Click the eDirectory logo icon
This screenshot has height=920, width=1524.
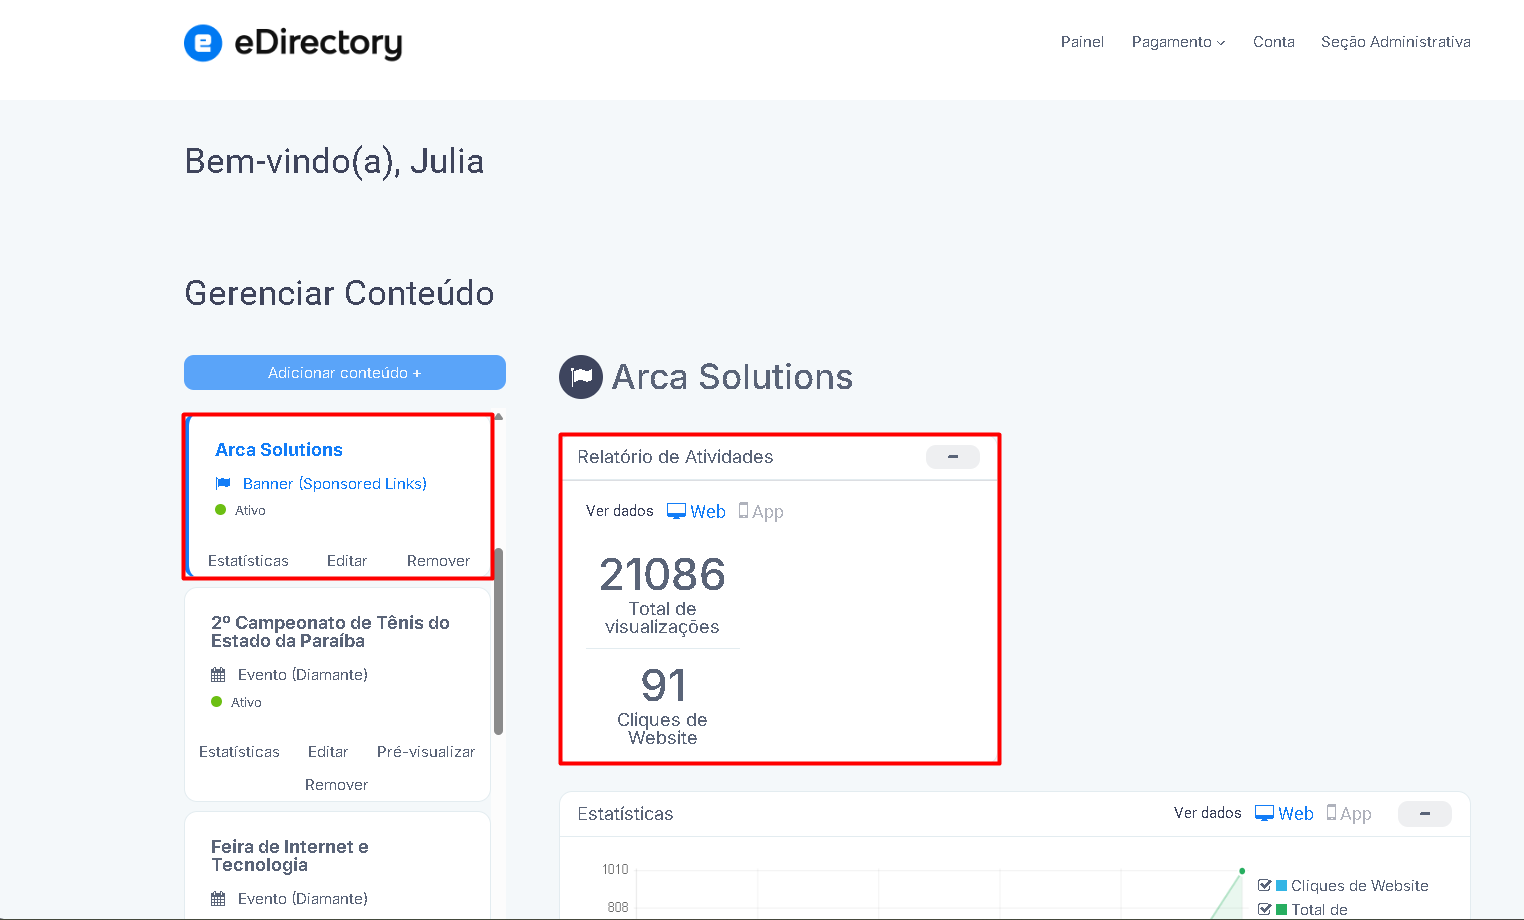[203, 43]
